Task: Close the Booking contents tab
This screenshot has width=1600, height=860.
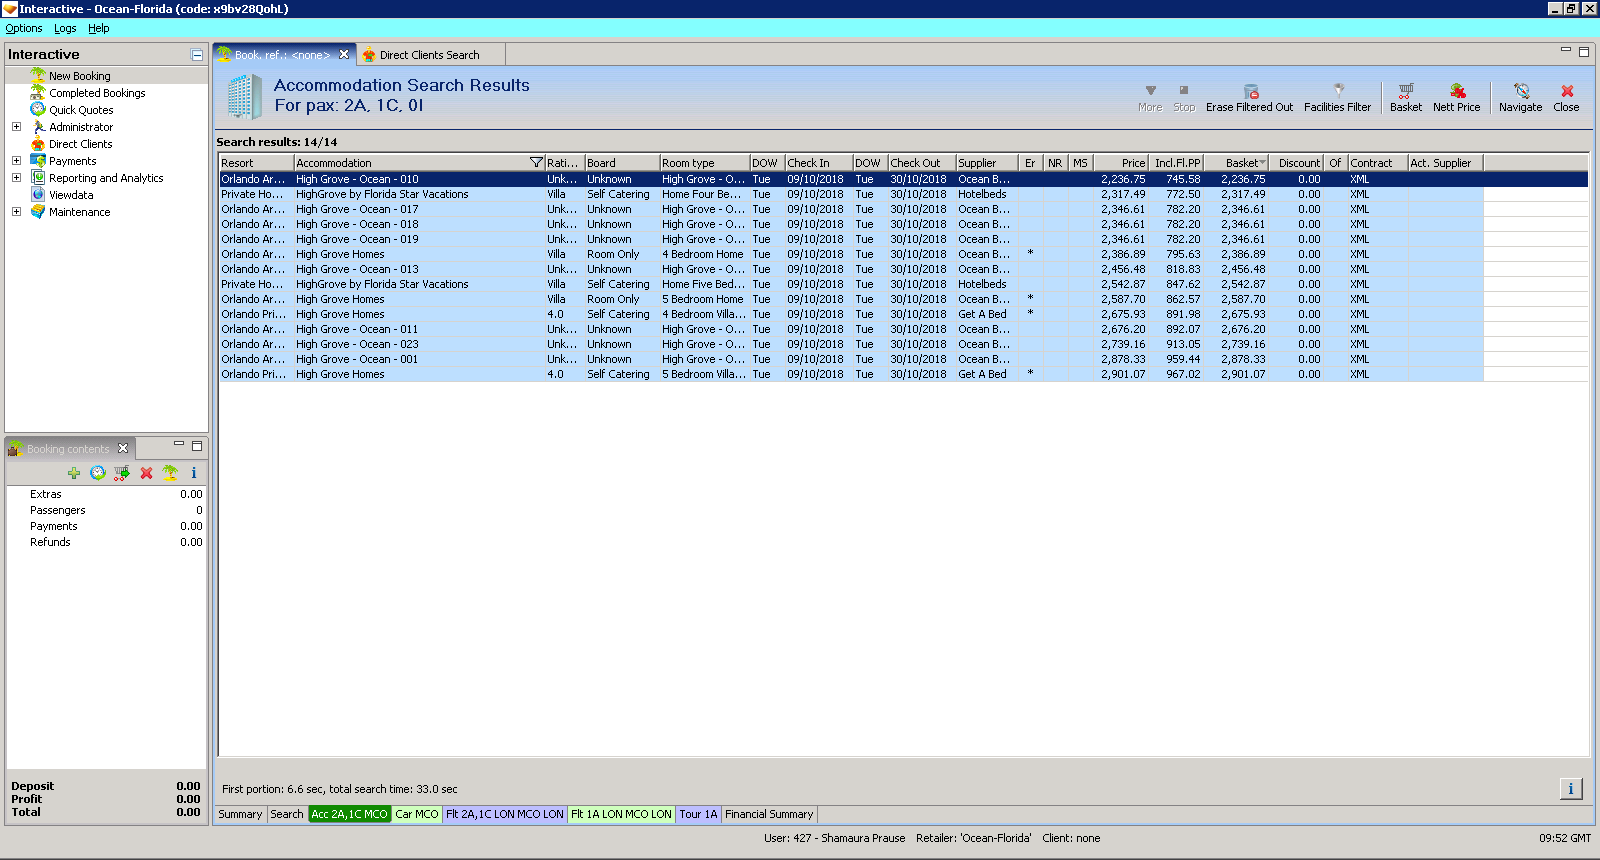Action: tap(123, 448)
